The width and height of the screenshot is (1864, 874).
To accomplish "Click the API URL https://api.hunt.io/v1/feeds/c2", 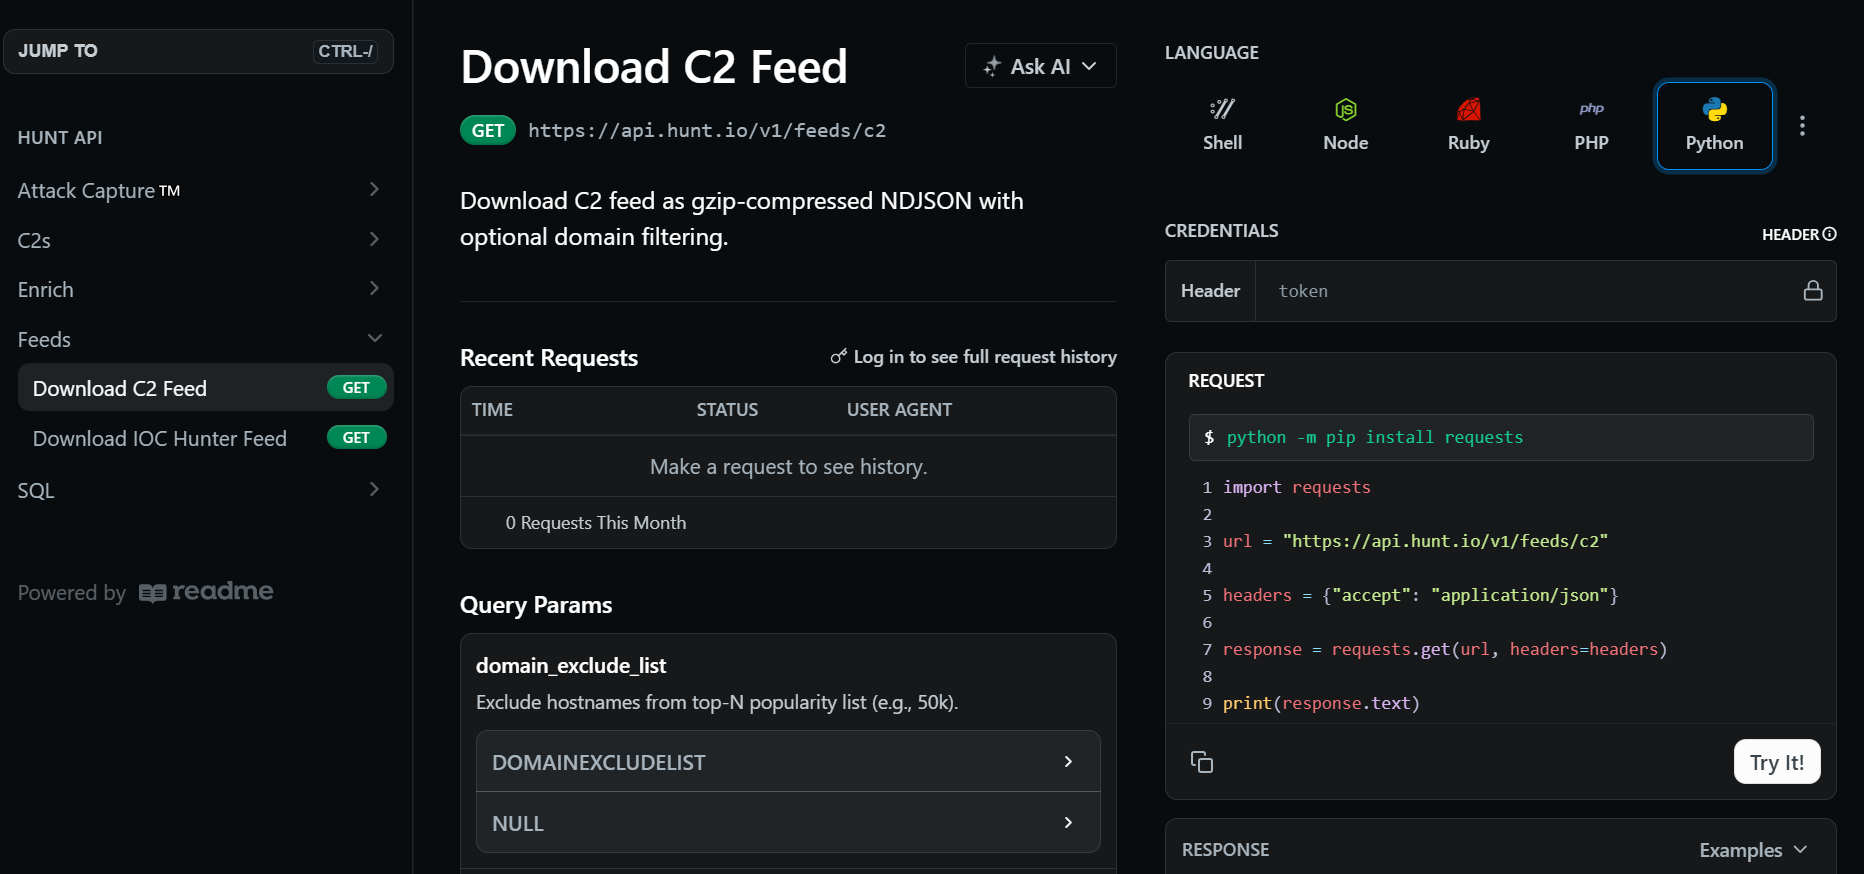I will [707, 130].
